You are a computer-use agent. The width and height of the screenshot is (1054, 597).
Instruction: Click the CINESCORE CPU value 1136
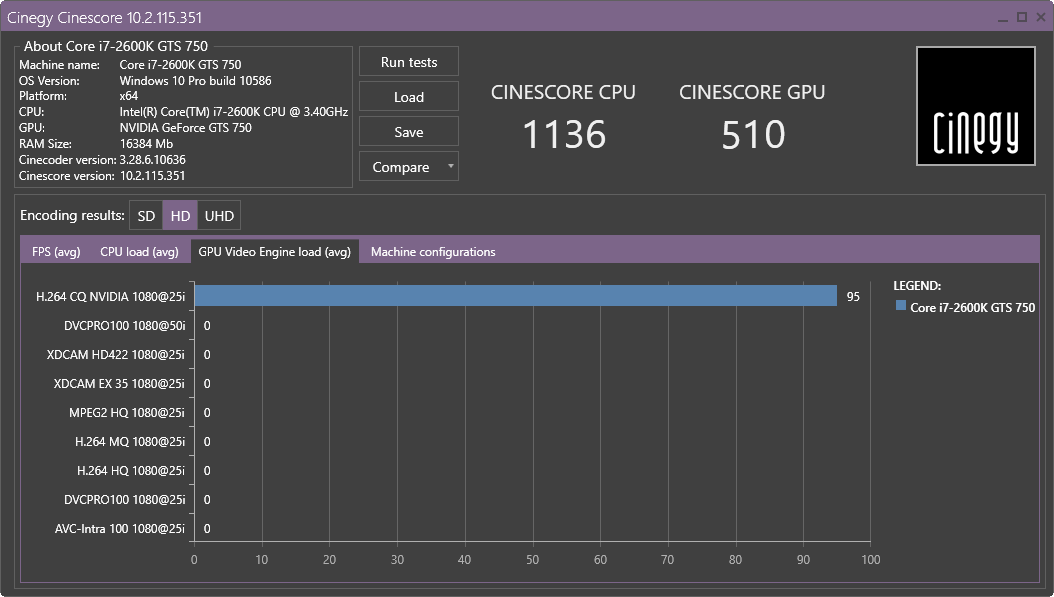coord(564,134)
